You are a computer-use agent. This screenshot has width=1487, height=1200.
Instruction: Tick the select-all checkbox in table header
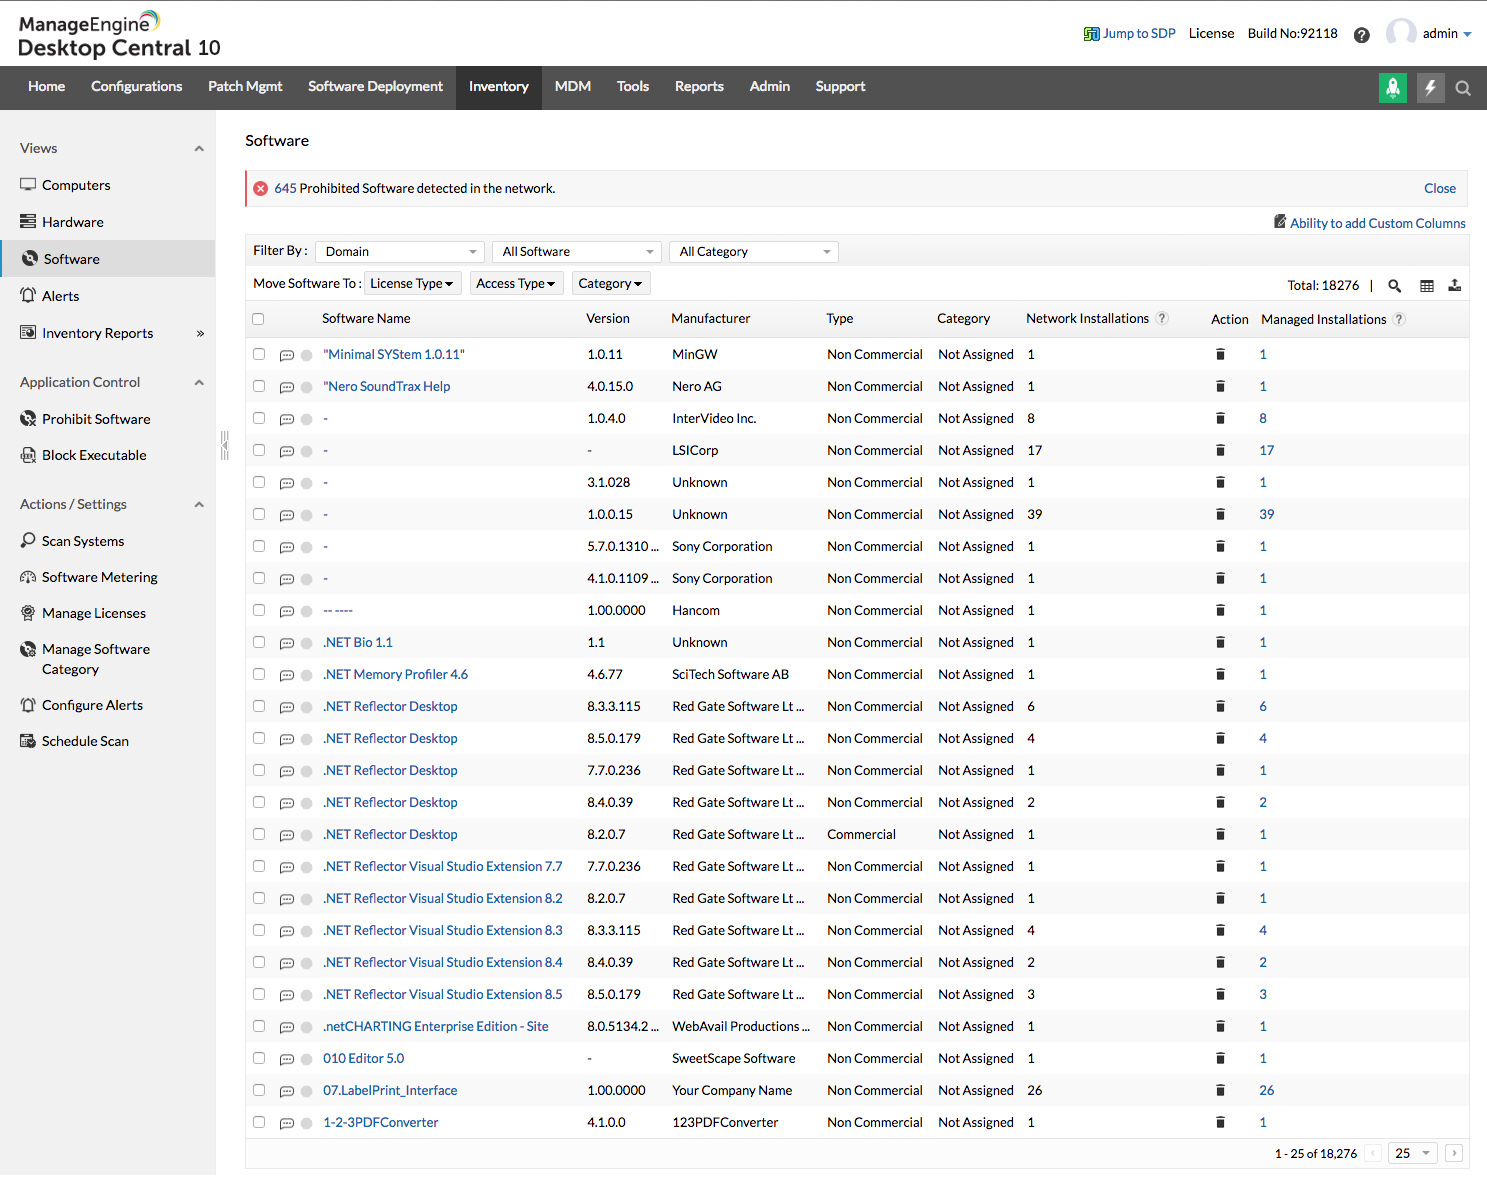[258, 319]
